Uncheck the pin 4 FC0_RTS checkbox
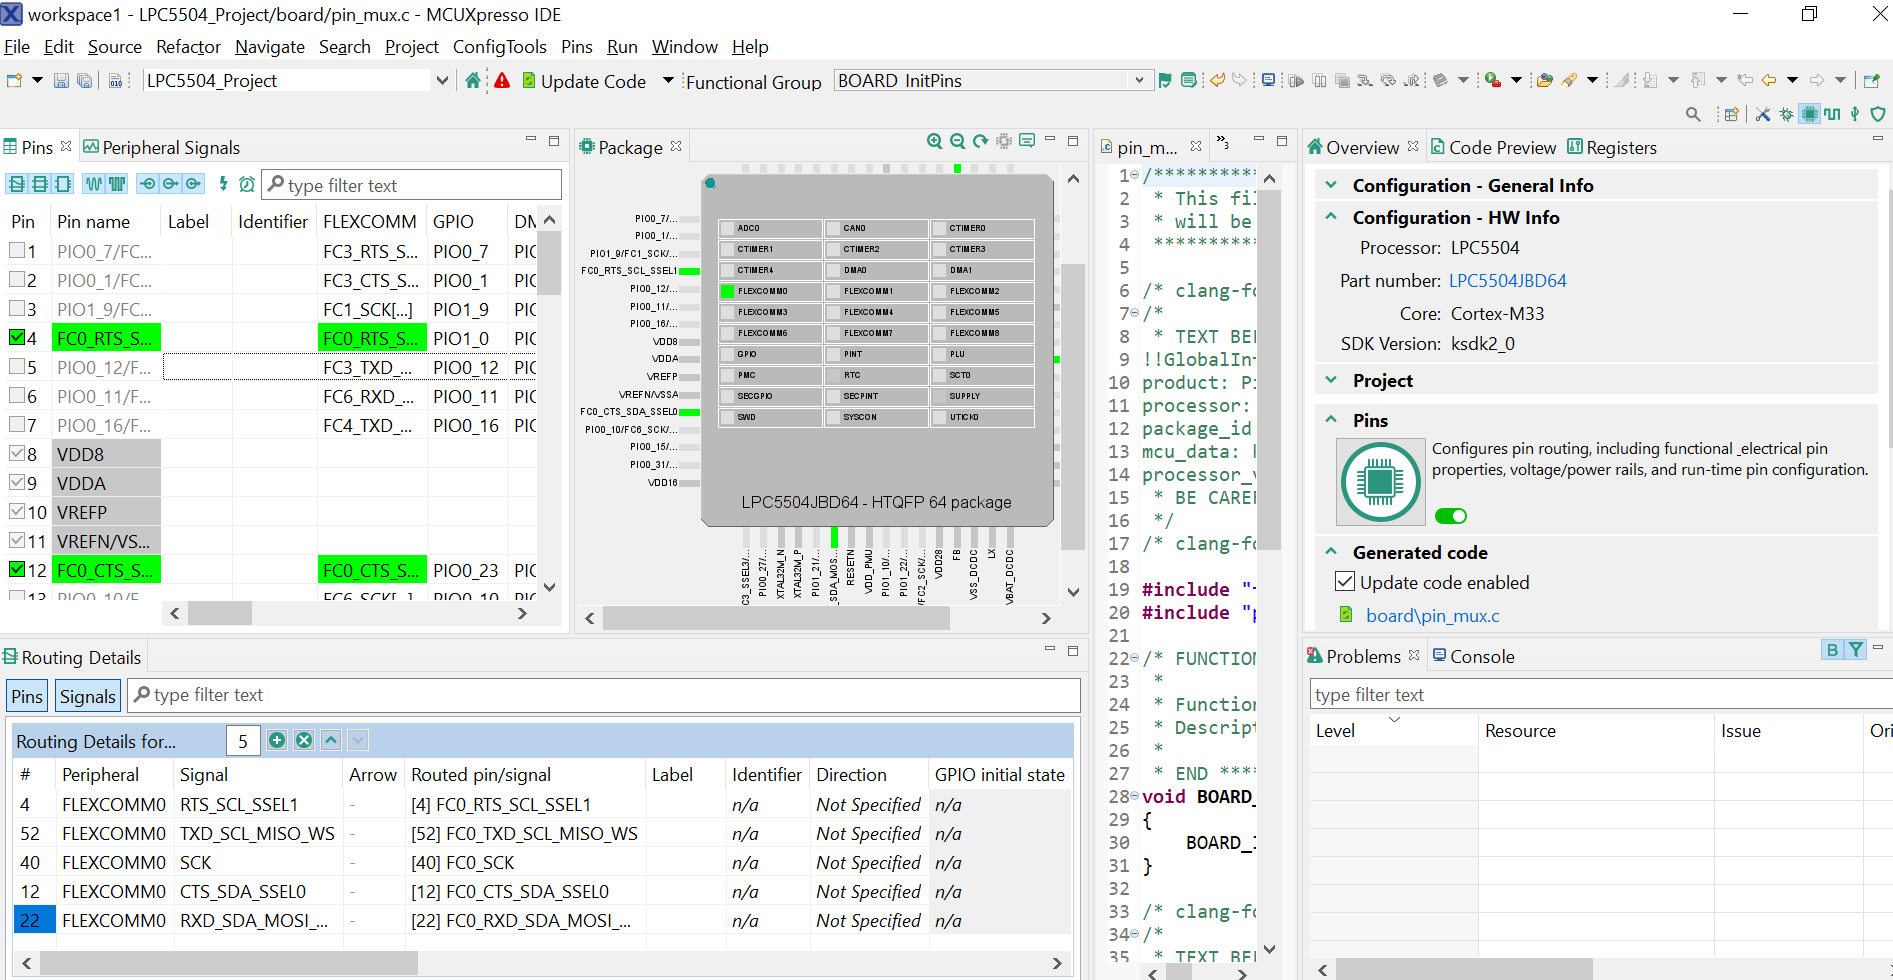1893x980 pixels. click(x=17, y=338)
